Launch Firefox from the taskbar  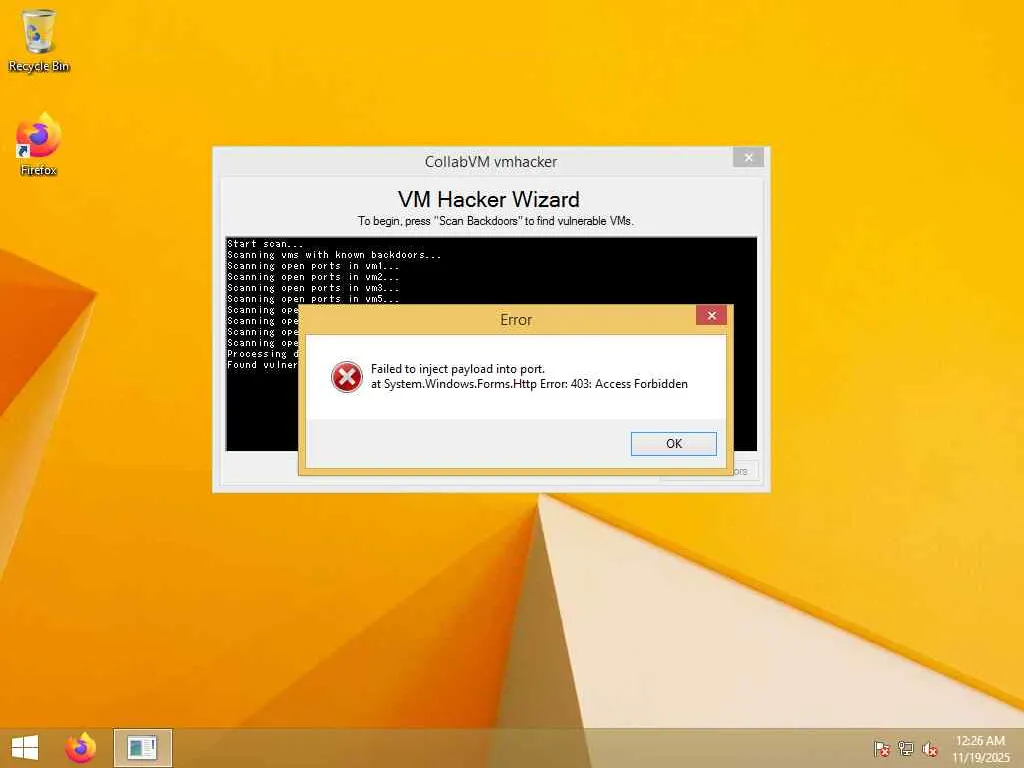pyautogui.click(x=80, y=748)
